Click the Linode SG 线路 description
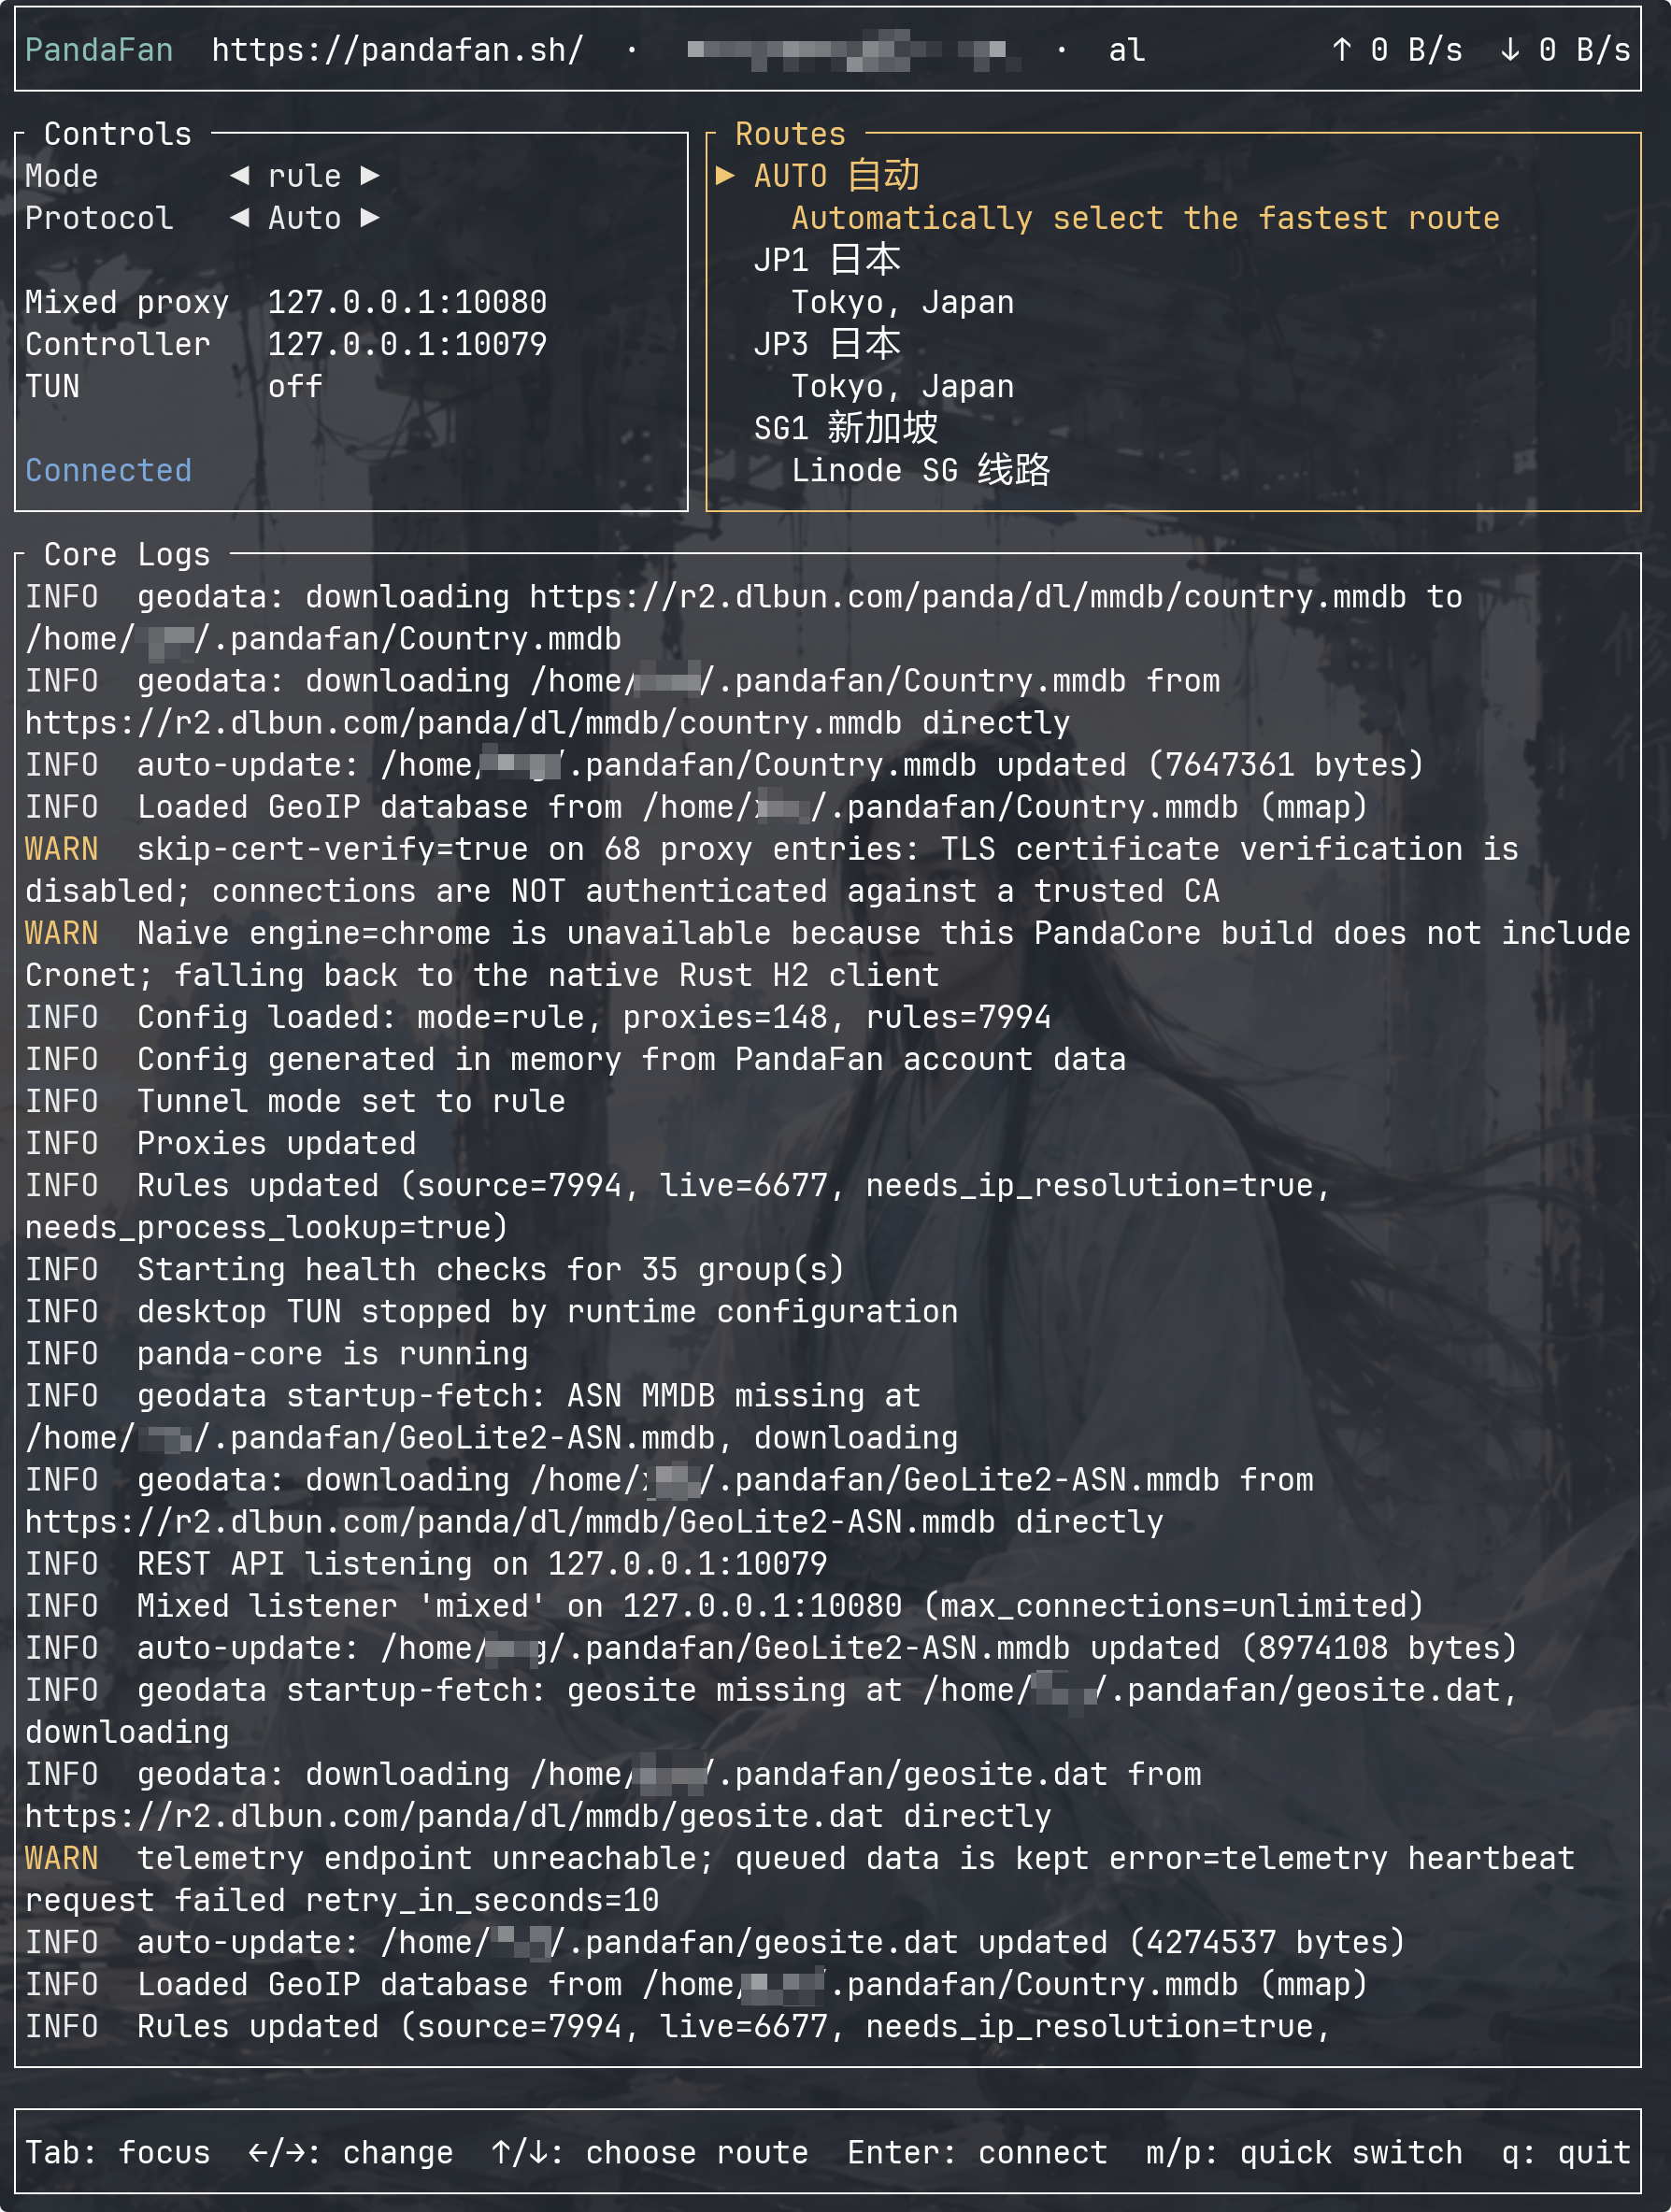This screenshot has width=1671, height=2212. (x=921, y=470)
